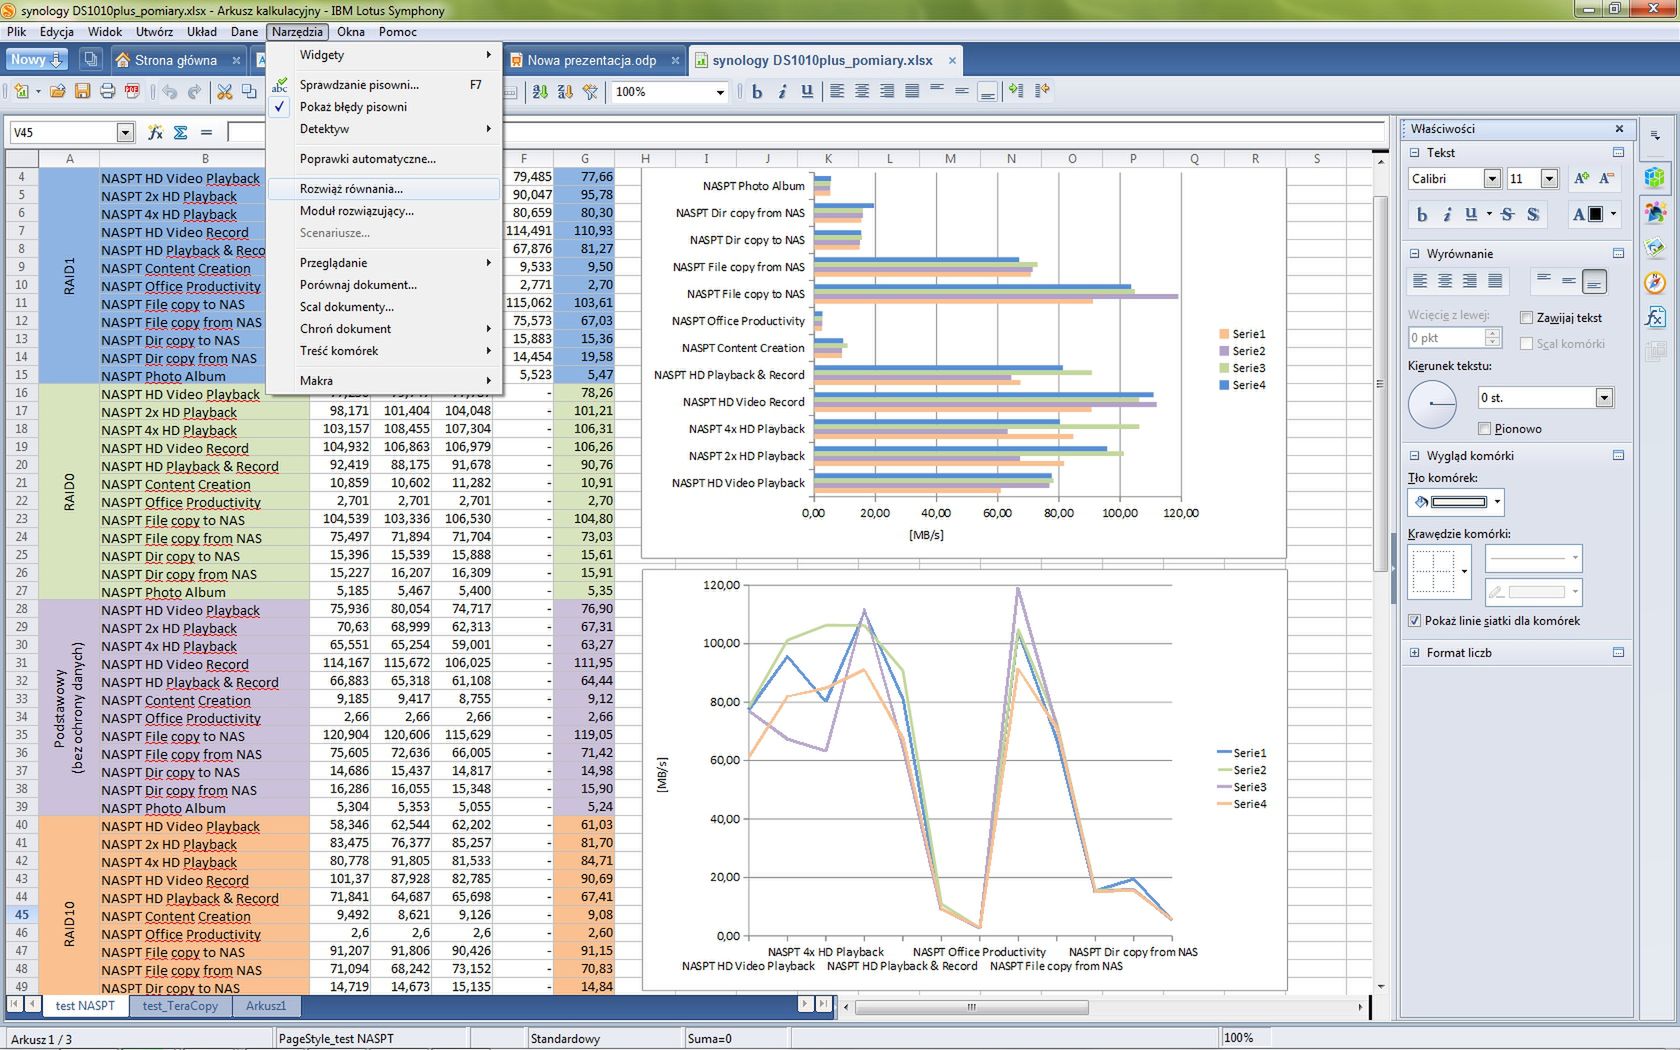Click the redo arrow icon
The width and height of the screenshot is (1680, 1050).
[194, 92]
